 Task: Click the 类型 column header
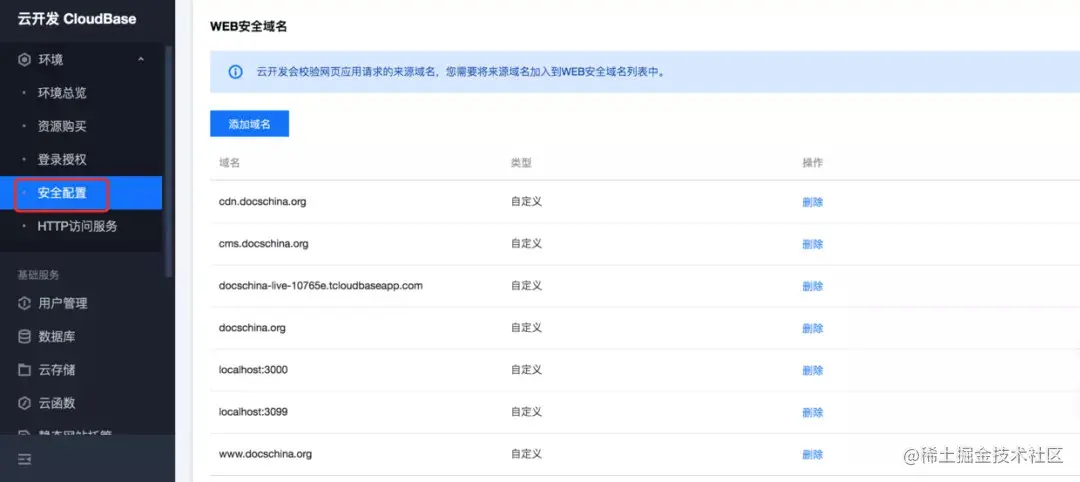(x=521, y=163)
